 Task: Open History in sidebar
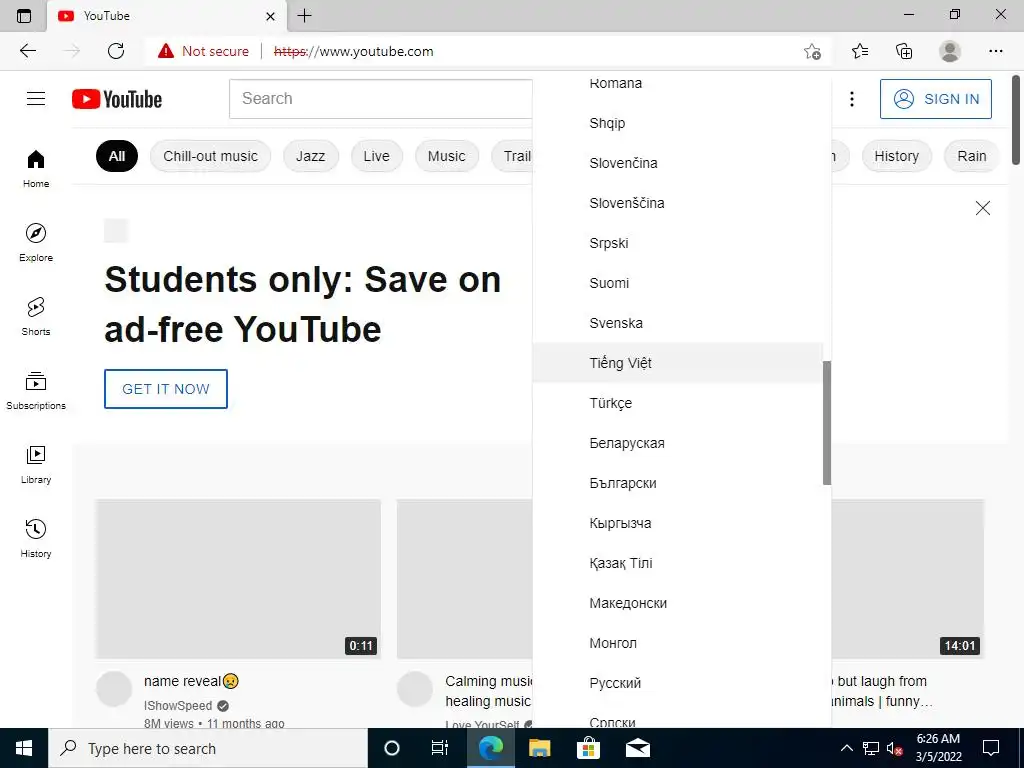[36, 537]
